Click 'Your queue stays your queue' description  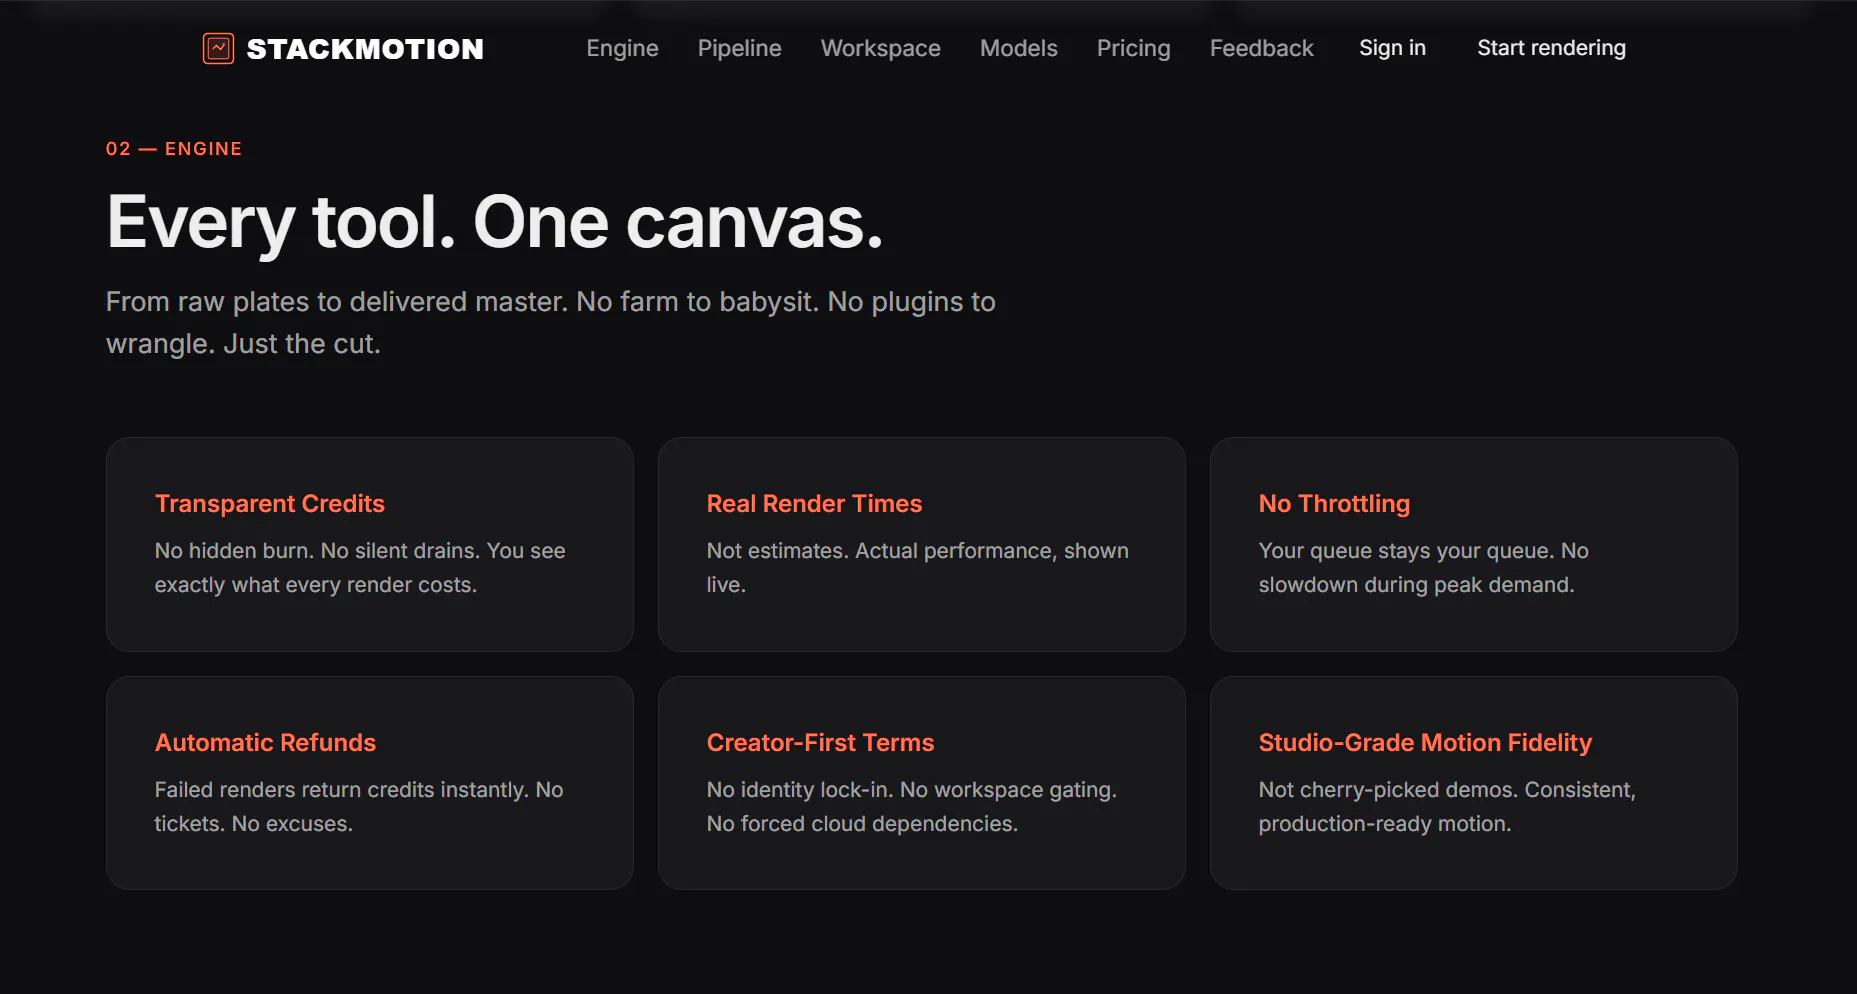coord(1424,567)
